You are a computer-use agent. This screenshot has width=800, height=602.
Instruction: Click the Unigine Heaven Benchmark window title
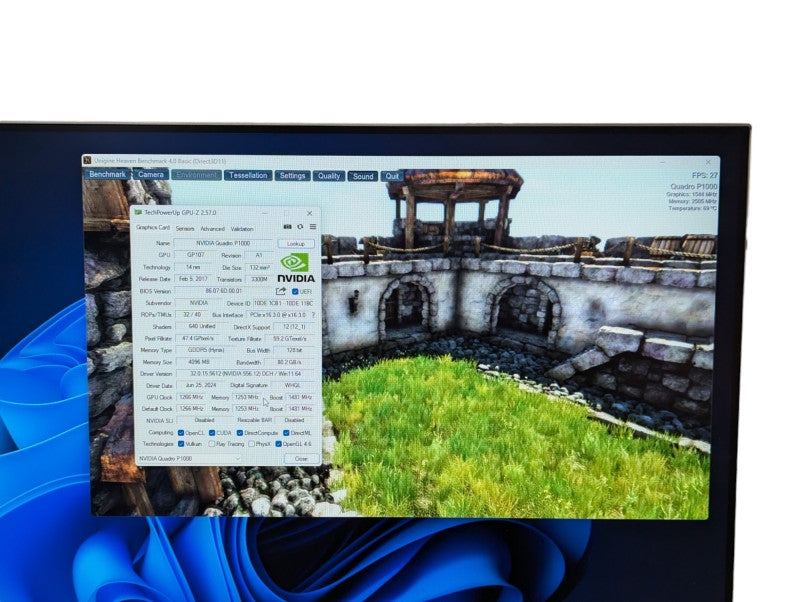[x=160, y=161]
